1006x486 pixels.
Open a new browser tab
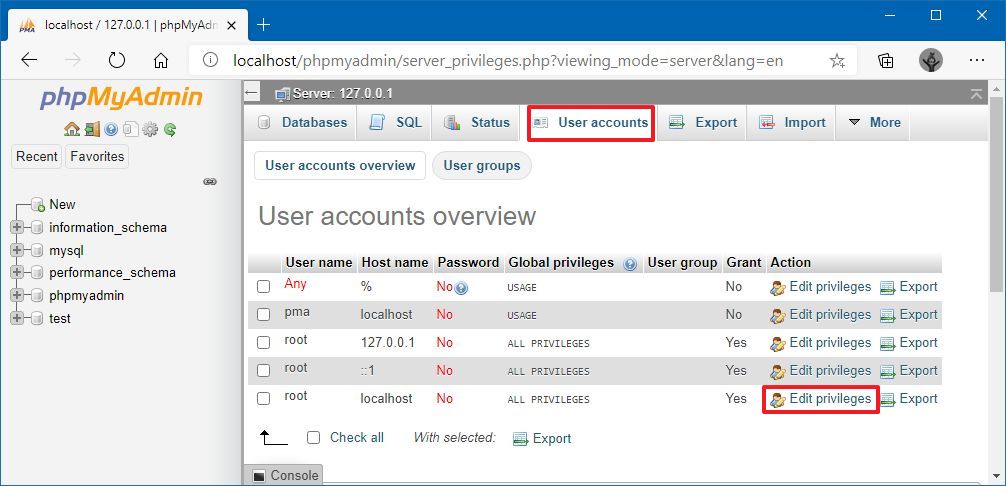tap(263, 24)
